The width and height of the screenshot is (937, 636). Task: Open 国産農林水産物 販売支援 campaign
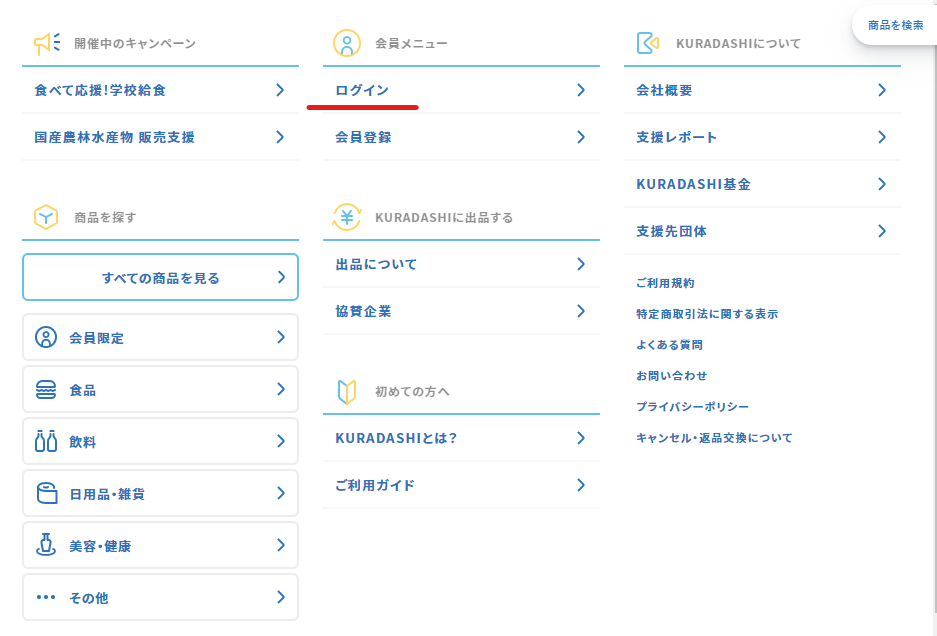160,137
